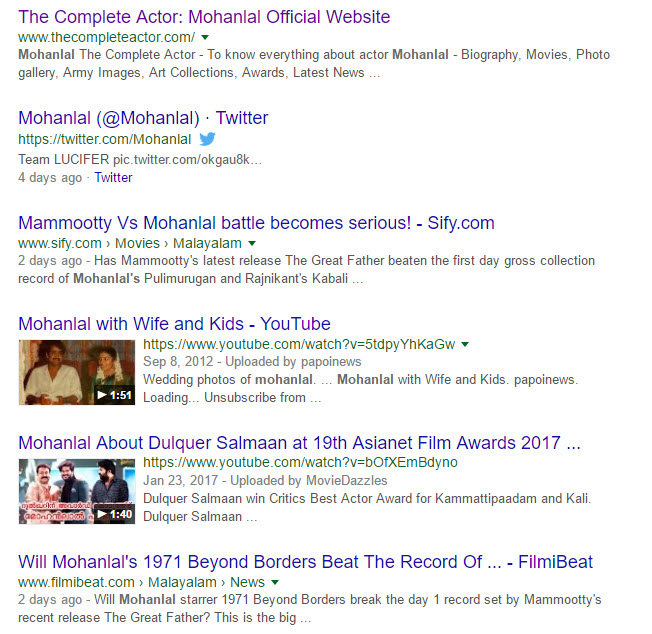Open dropdown arrow after YouTube 5tdpyYhKaGw URL
This screenshot has height=634, width=652.
pos(465,344)
